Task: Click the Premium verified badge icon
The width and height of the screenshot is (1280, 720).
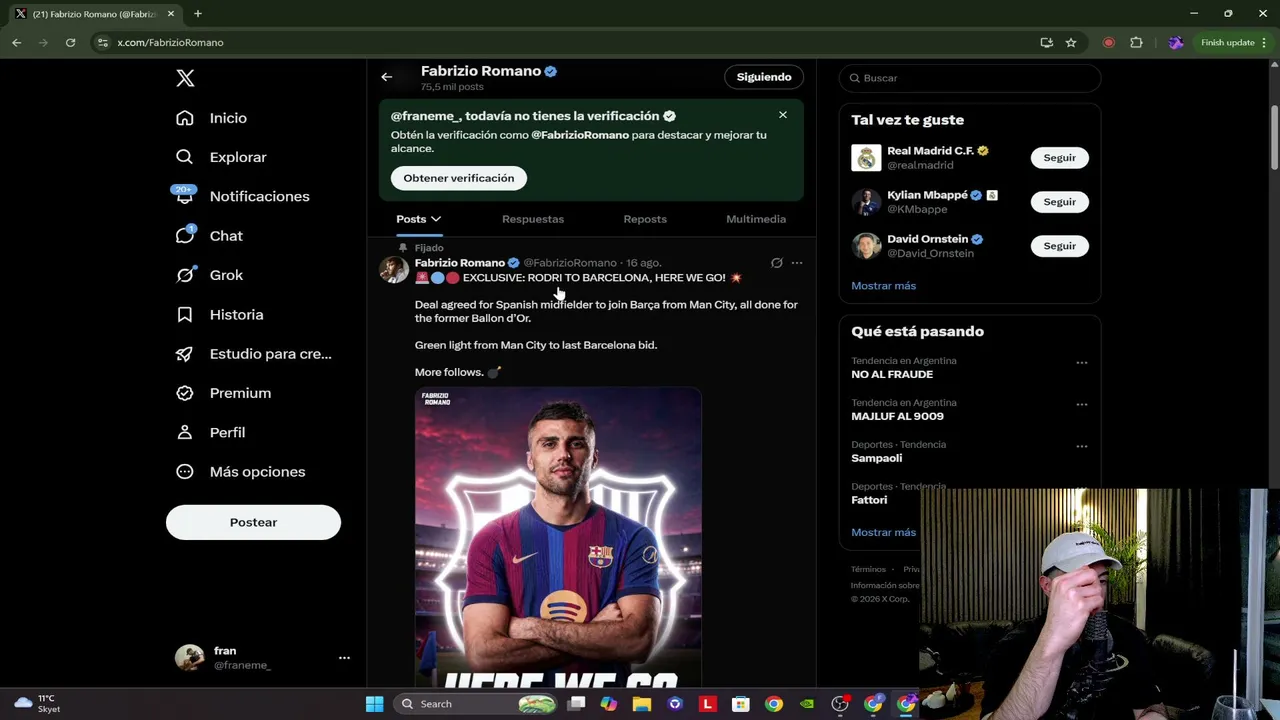Action: click(185, 393)
